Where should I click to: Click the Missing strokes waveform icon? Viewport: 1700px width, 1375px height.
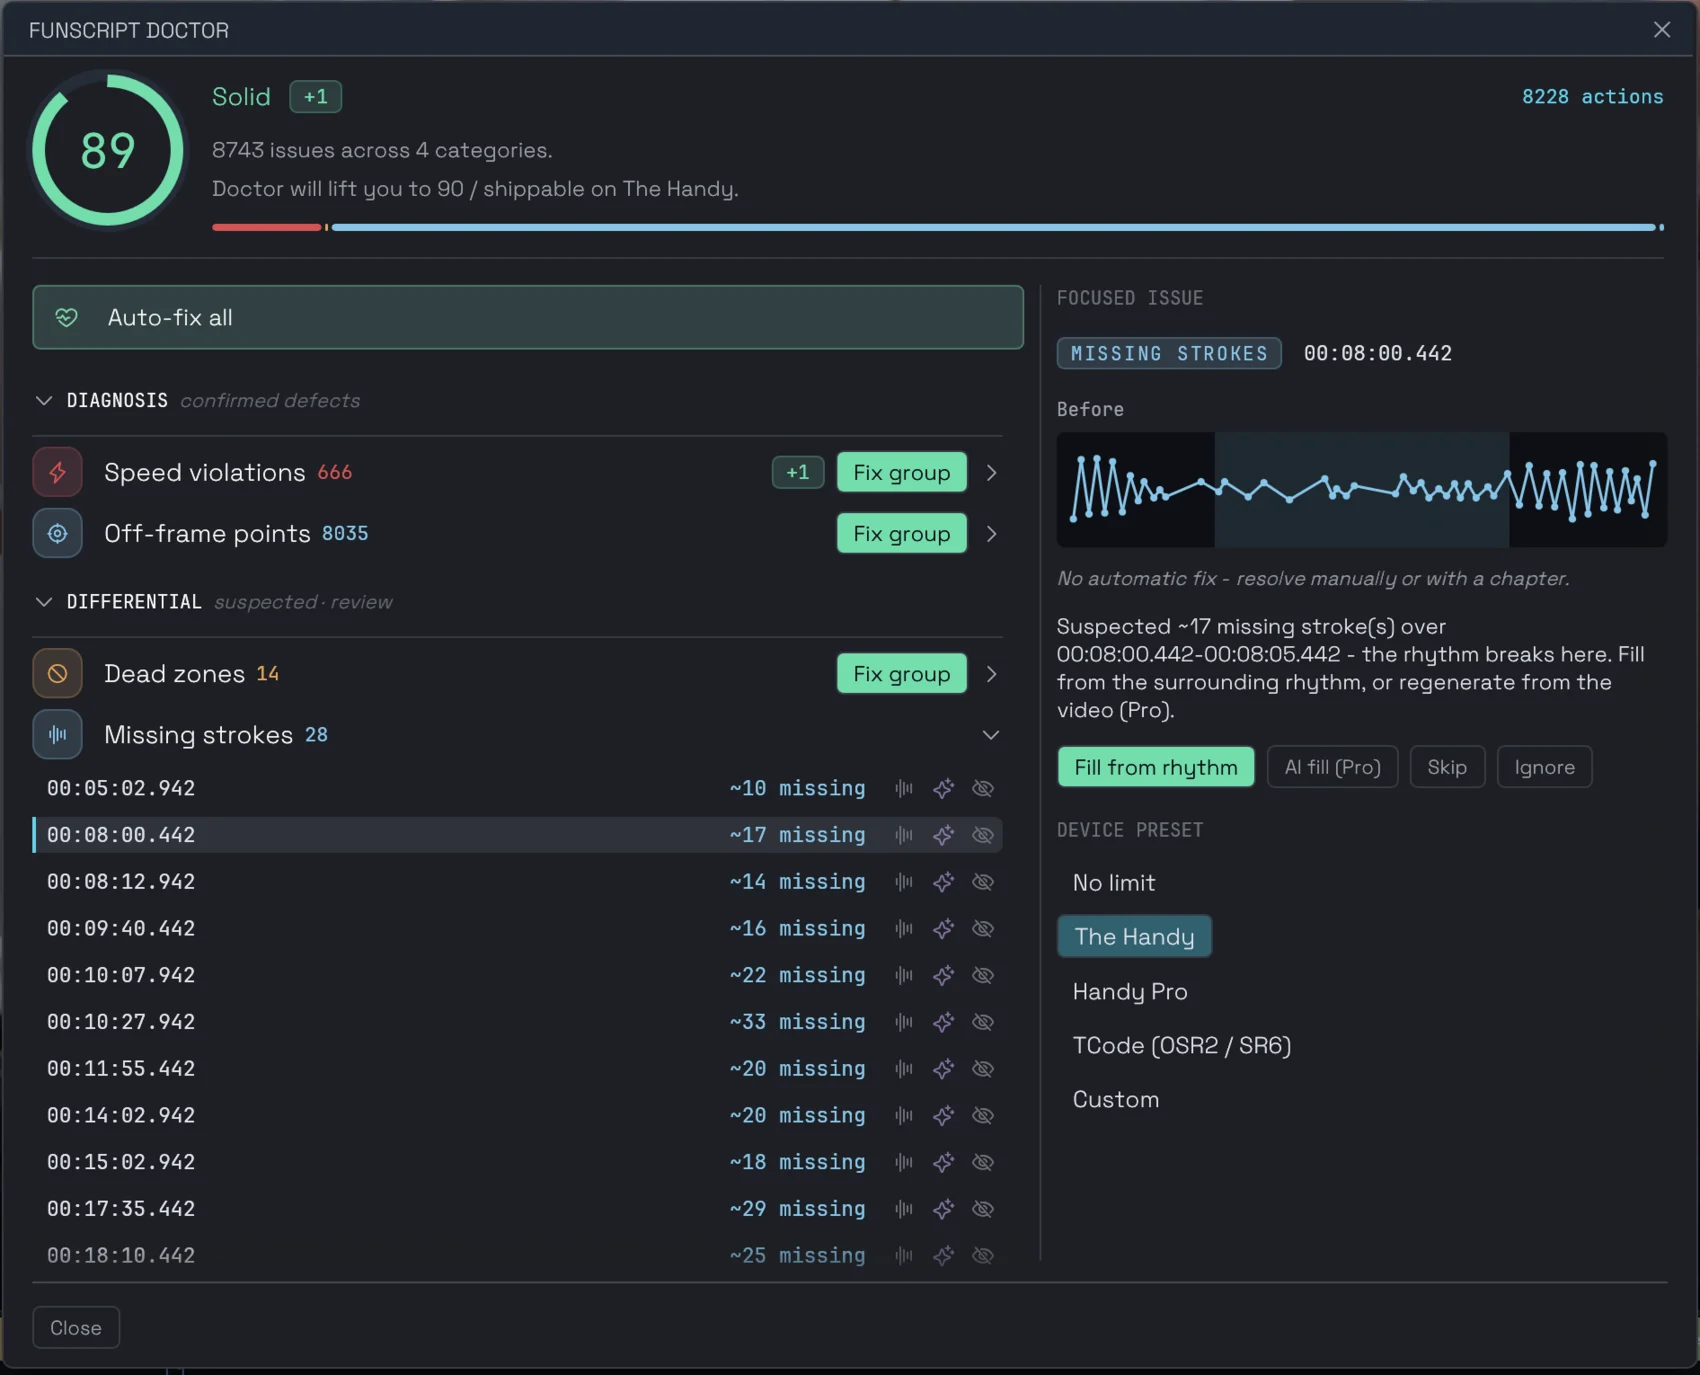point(57,735)
